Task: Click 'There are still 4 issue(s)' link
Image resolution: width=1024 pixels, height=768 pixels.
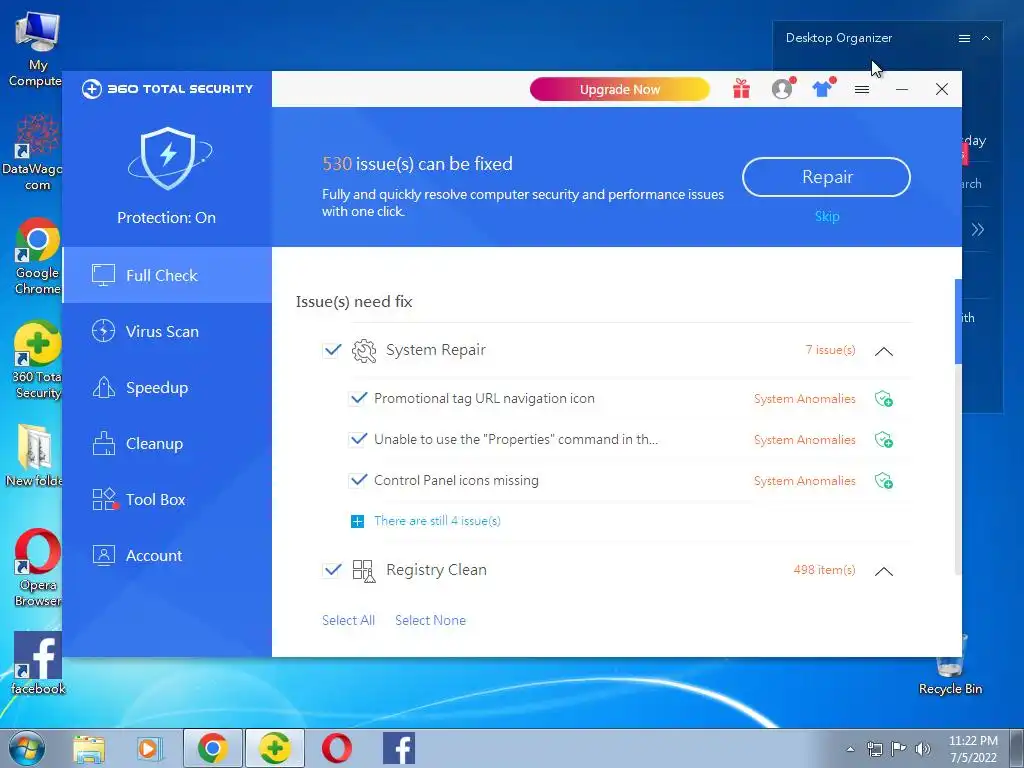Action: coord(437,521)
